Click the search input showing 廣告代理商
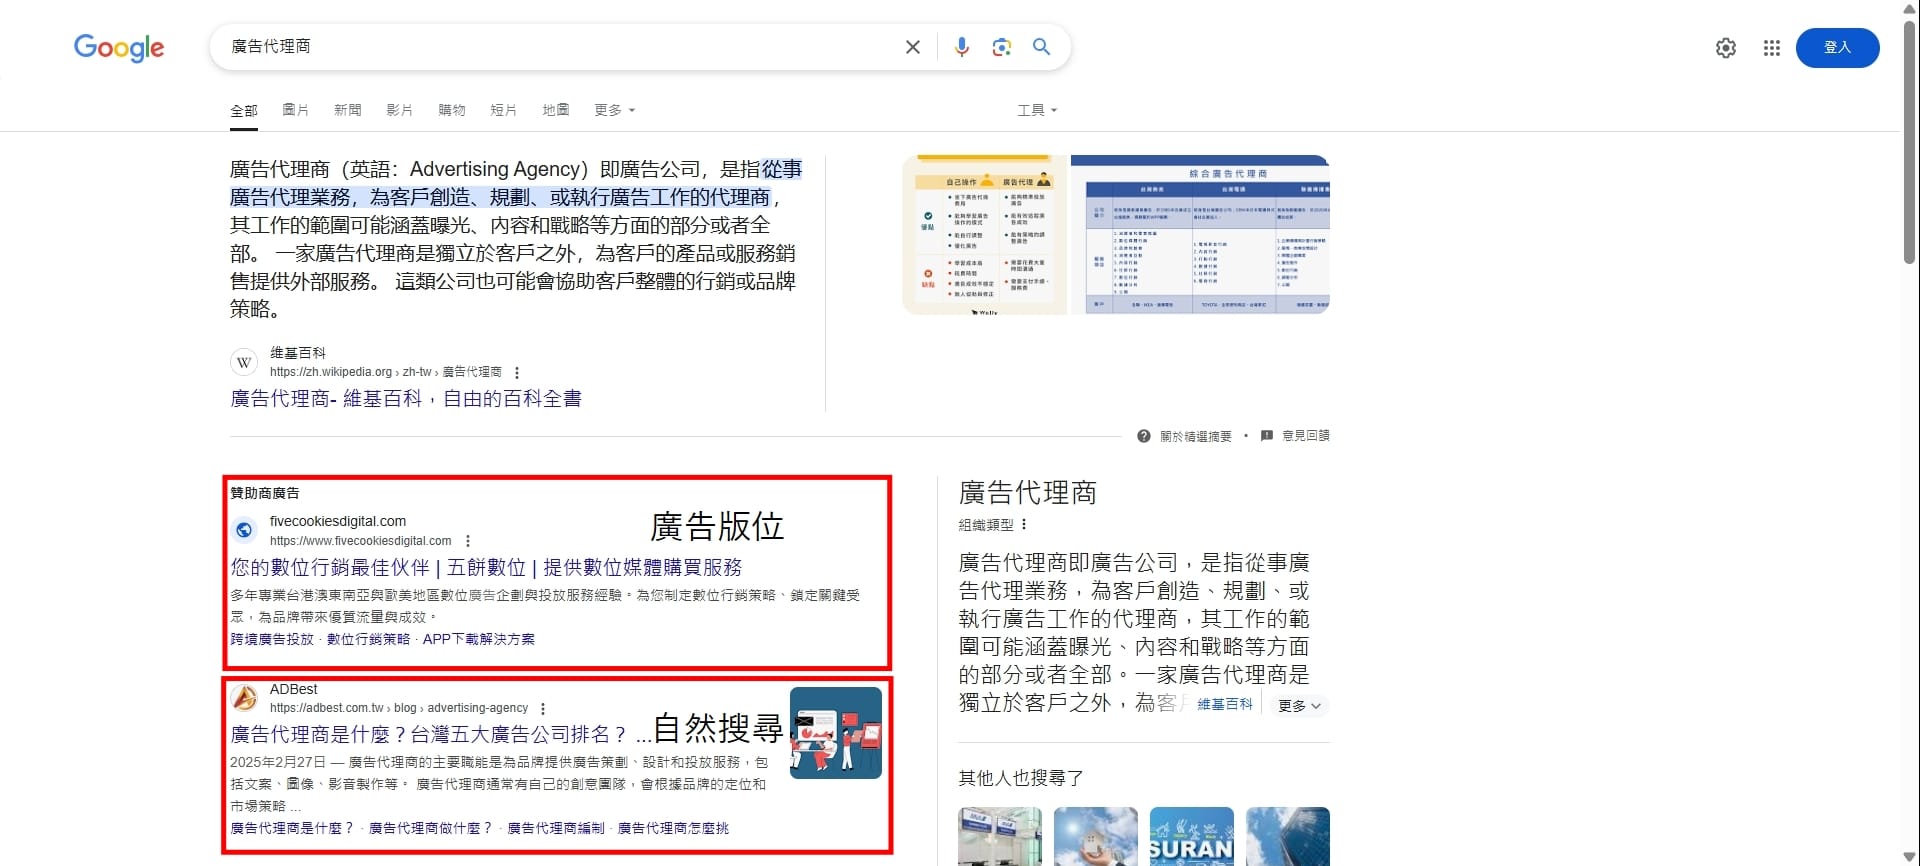1920x866 pixels. tap(560, 47)
